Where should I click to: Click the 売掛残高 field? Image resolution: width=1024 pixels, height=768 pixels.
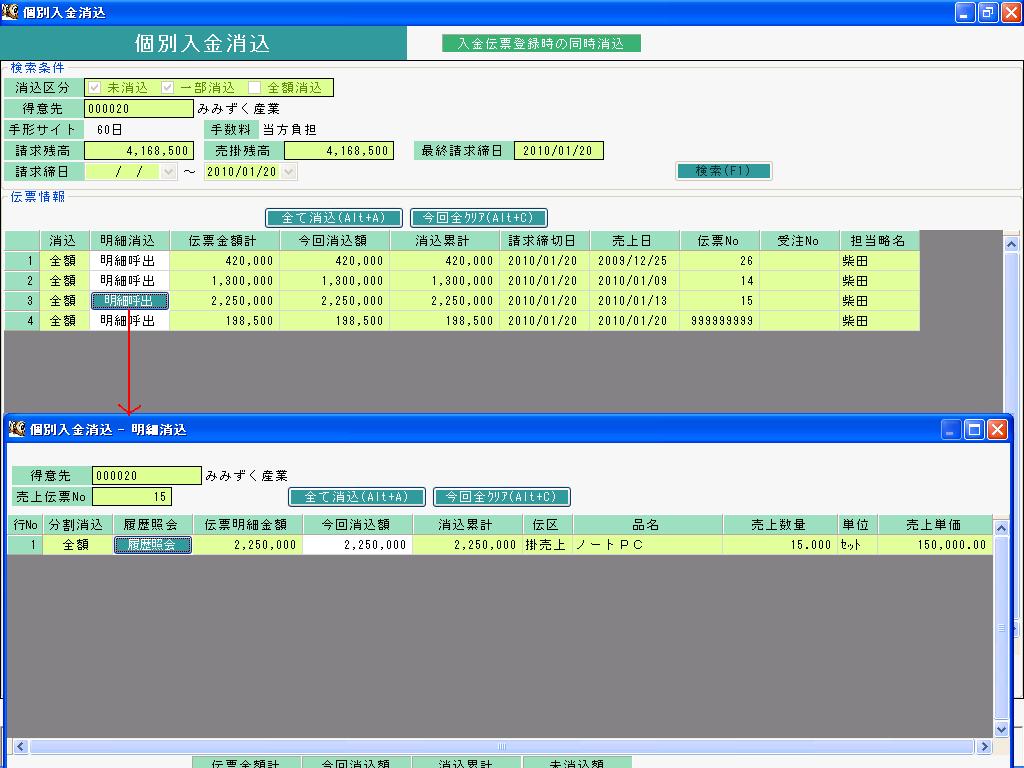[339, 151]
